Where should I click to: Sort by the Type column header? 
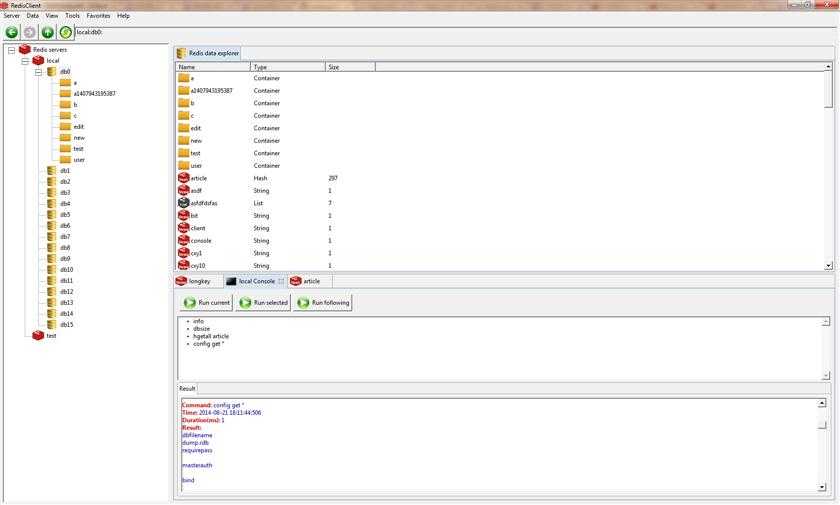click(x=288, y=67)
